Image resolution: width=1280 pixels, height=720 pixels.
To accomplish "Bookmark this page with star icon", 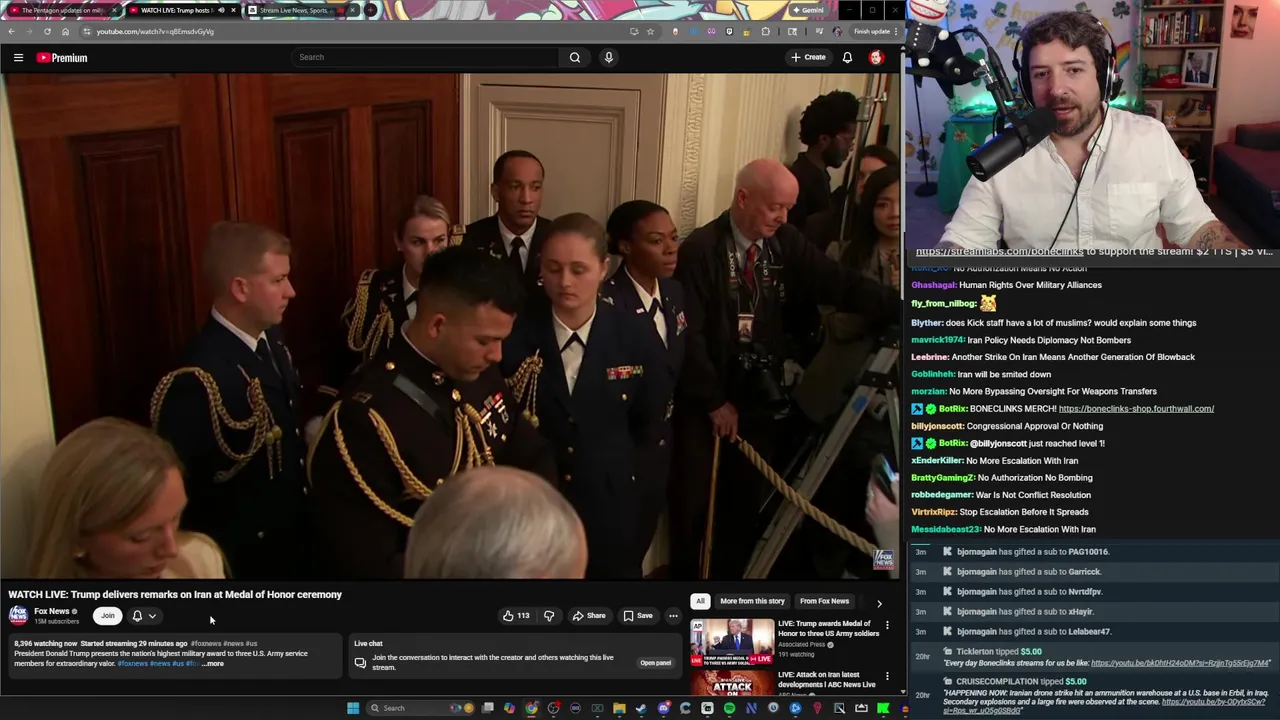I will pos(650,31).
